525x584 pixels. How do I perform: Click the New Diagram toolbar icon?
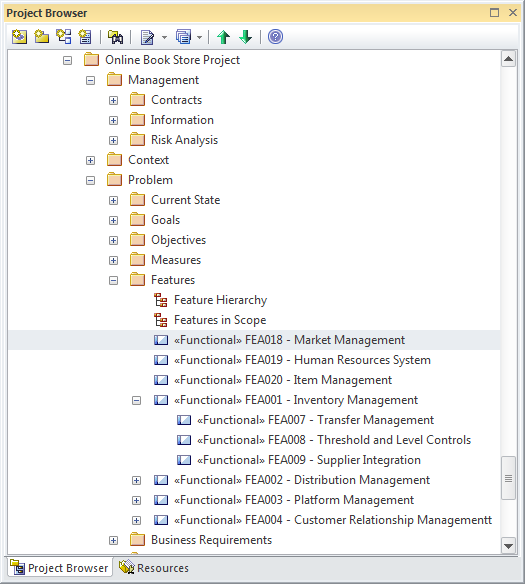(x=63, y=37)
